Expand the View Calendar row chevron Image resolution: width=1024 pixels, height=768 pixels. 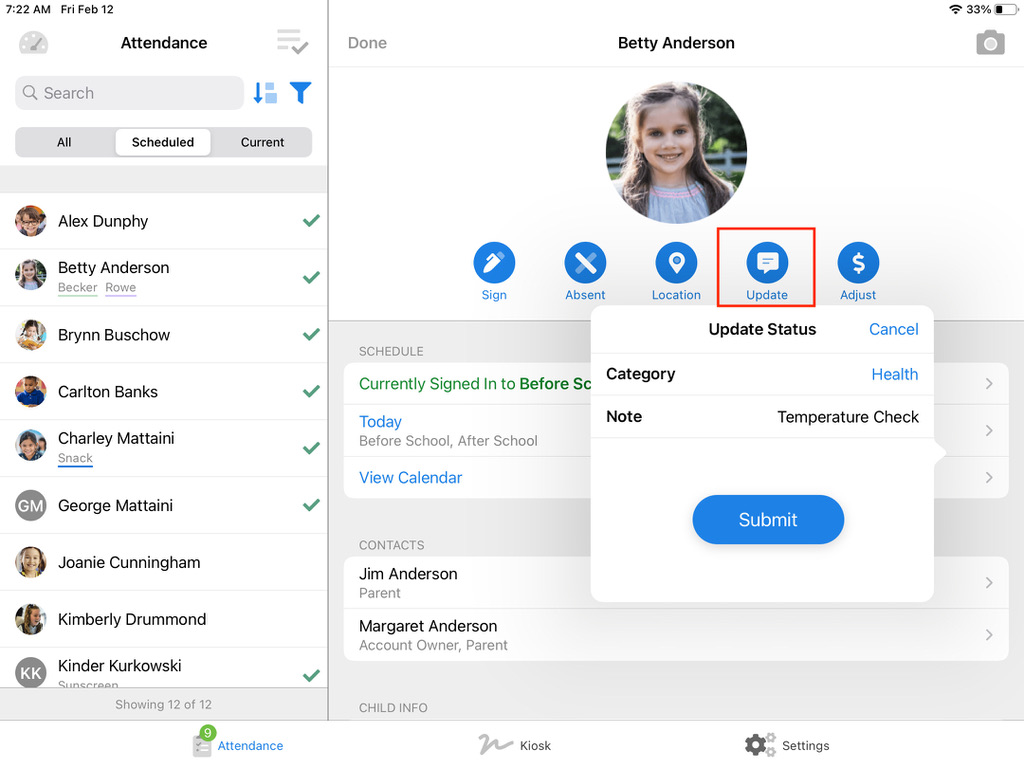989,477
